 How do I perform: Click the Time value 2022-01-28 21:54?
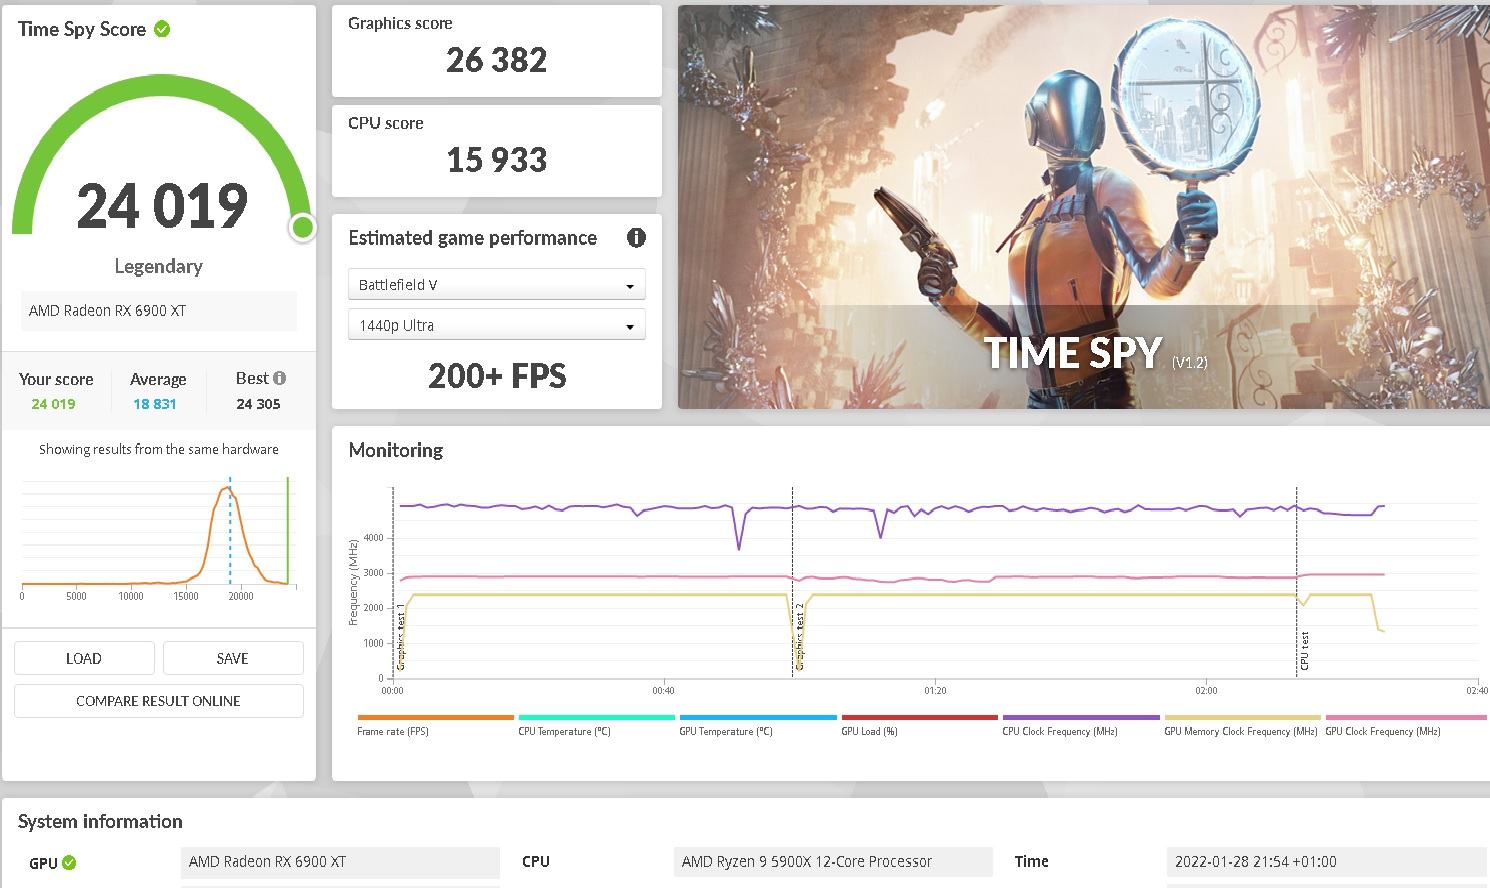point(1326,862)
